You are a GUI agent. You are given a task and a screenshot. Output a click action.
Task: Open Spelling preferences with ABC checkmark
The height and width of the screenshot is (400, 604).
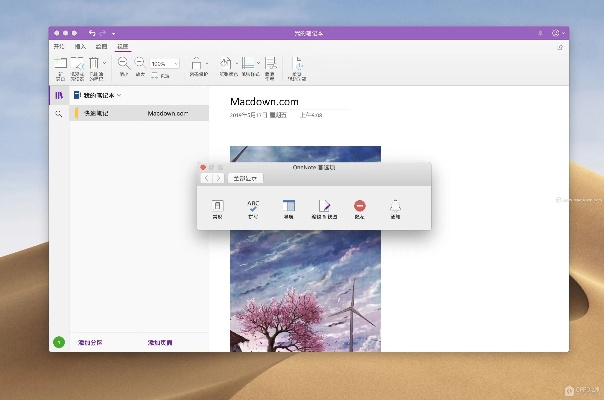(x=252, y=207)
